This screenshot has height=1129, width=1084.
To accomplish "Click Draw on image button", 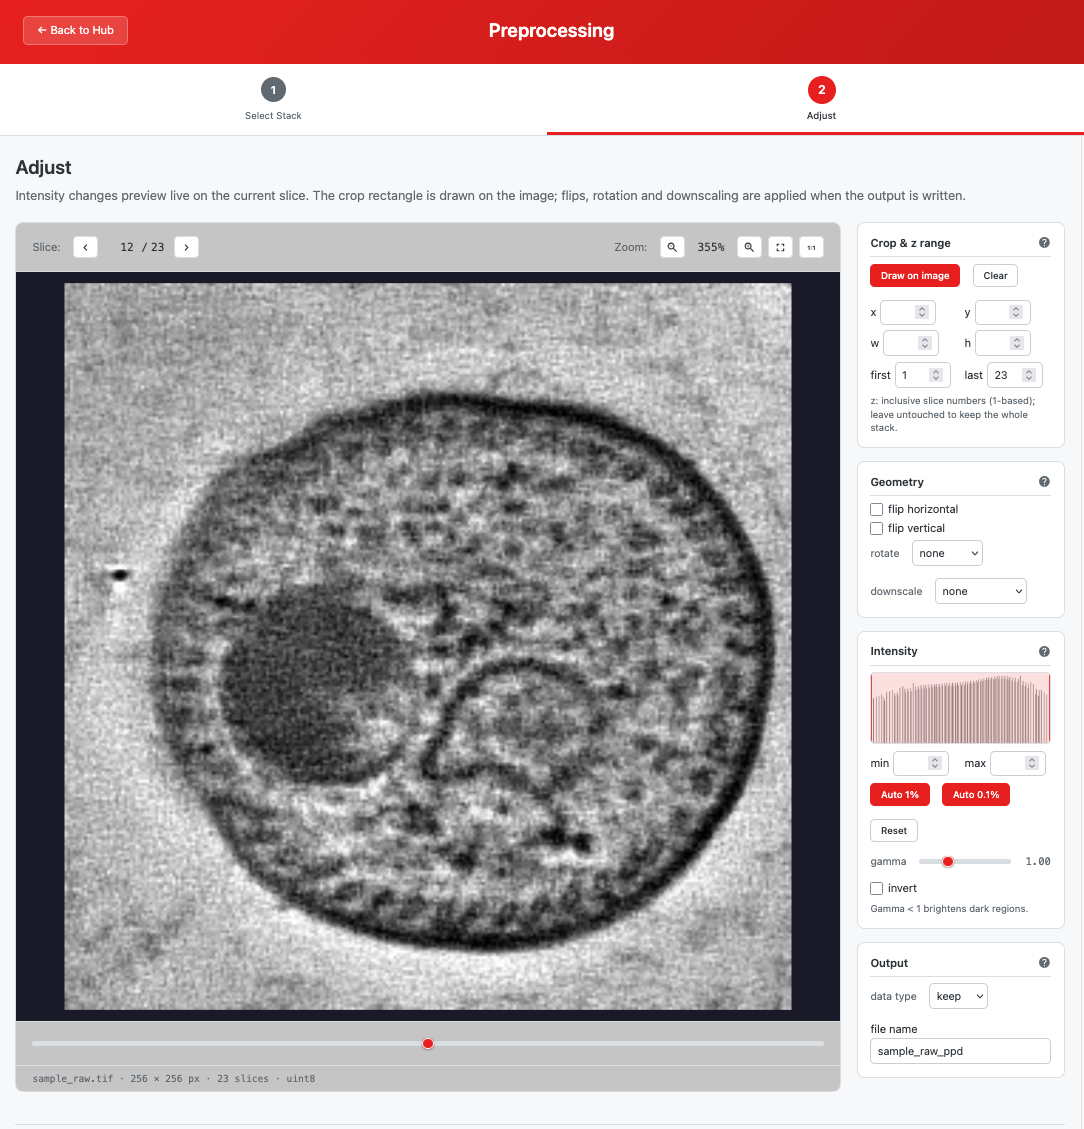I will tap(915, 276).
